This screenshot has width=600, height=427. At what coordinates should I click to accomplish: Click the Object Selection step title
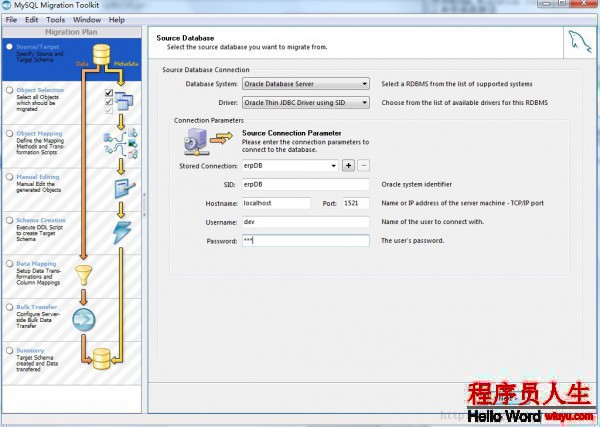pyautogui.click(x=40, y=90)
